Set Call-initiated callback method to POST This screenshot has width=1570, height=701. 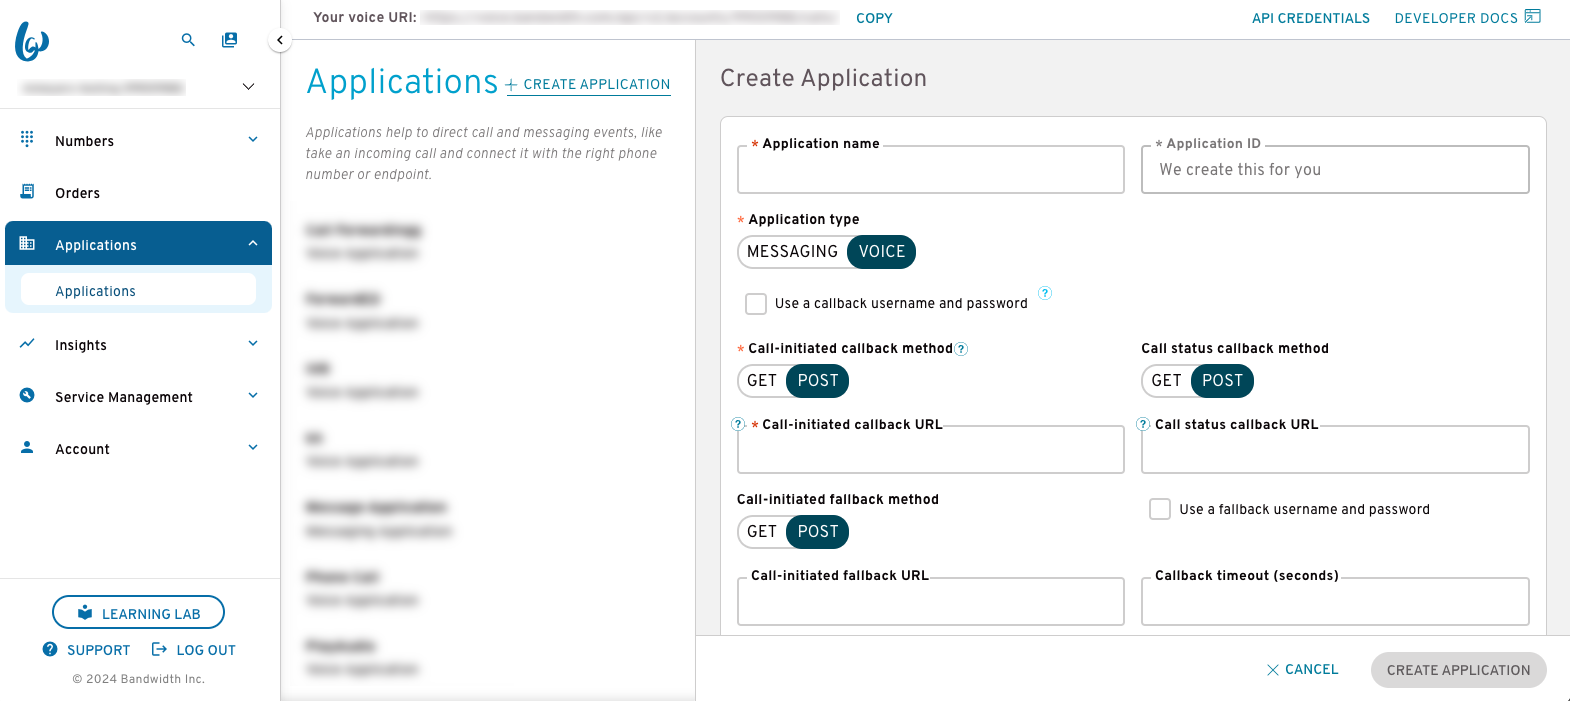[818, 381]
